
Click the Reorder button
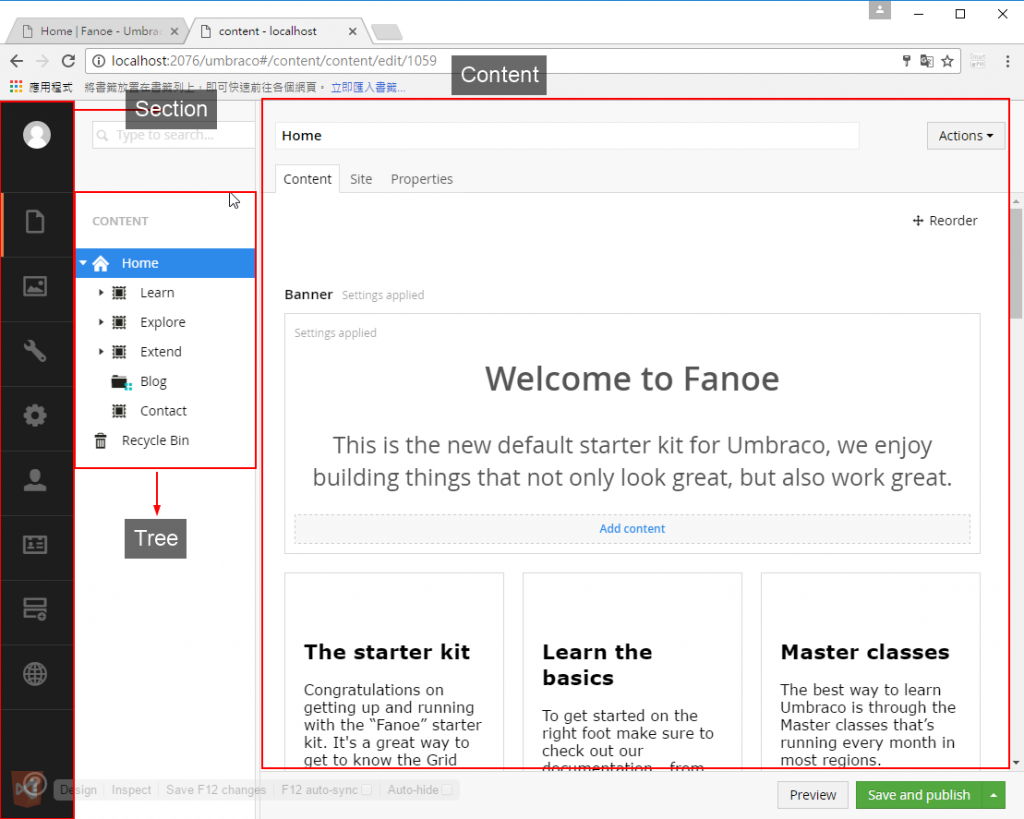(x=945, y=221)
